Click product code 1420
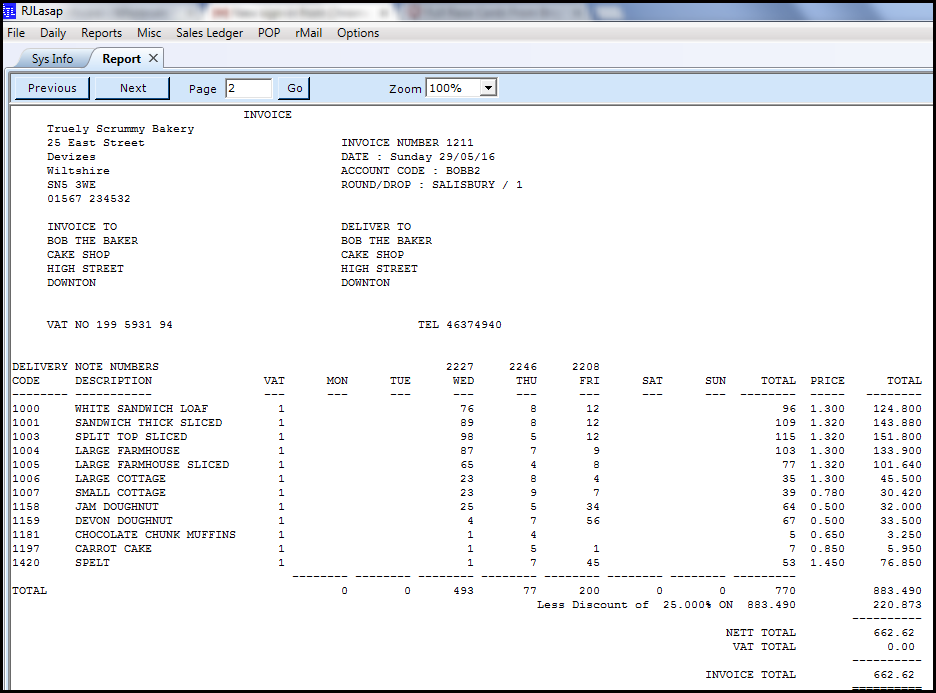The width and height of the screenshot is (936, 693). click(x=26, y=563)
